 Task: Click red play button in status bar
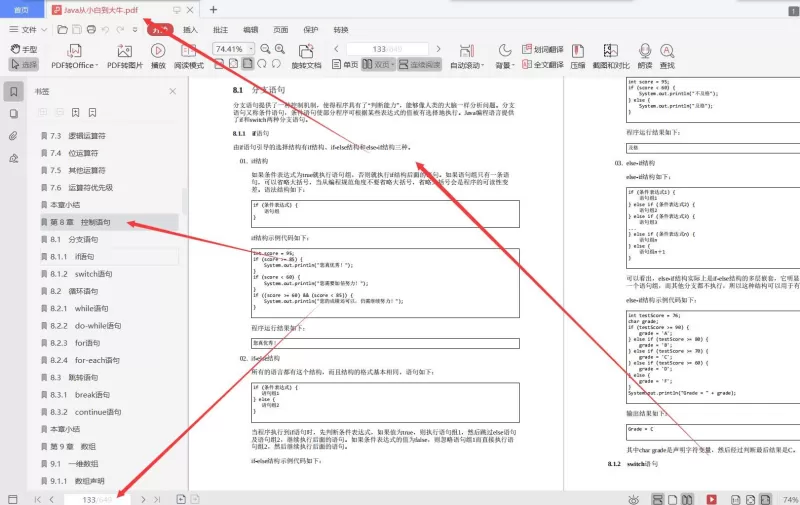point(712,499)
